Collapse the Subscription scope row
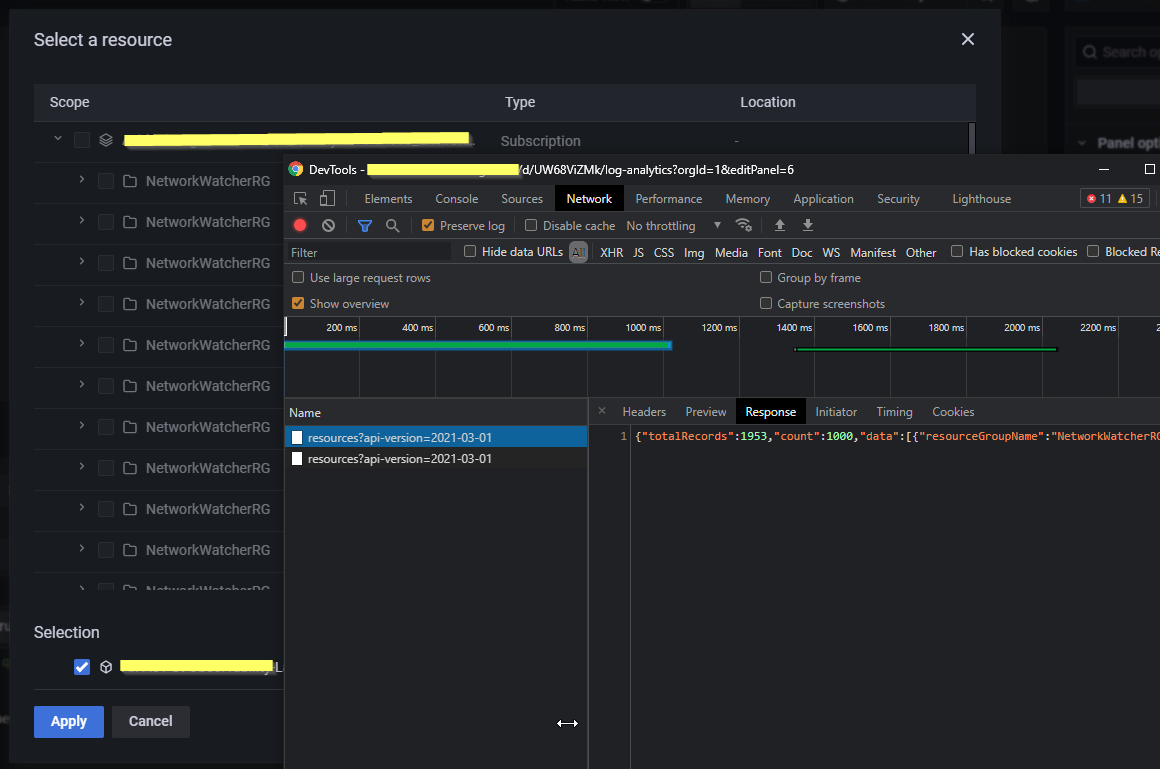This screenshot has height=769, width=1160. tap(57, 140)
